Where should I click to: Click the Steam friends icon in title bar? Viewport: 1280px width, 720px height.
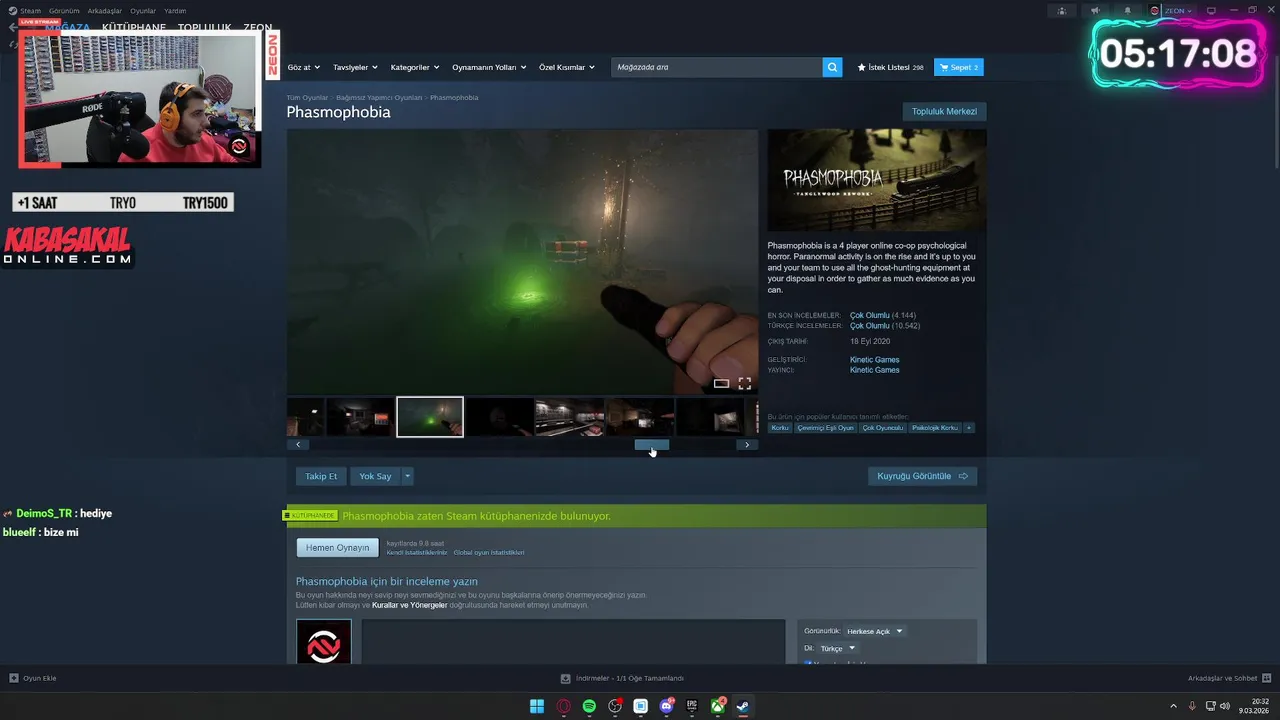click(x=1062, y=11)
